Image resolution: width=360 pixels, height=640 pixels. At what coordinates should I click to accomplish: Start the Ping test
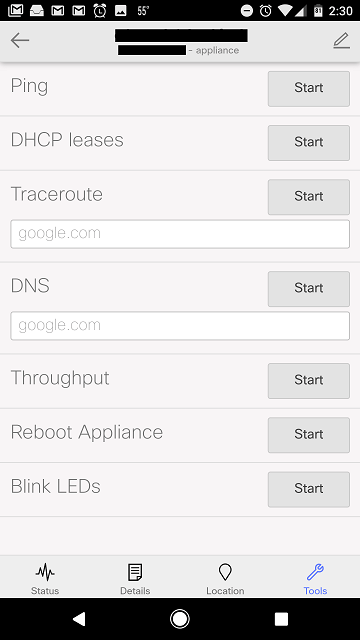tap(309, 89)
